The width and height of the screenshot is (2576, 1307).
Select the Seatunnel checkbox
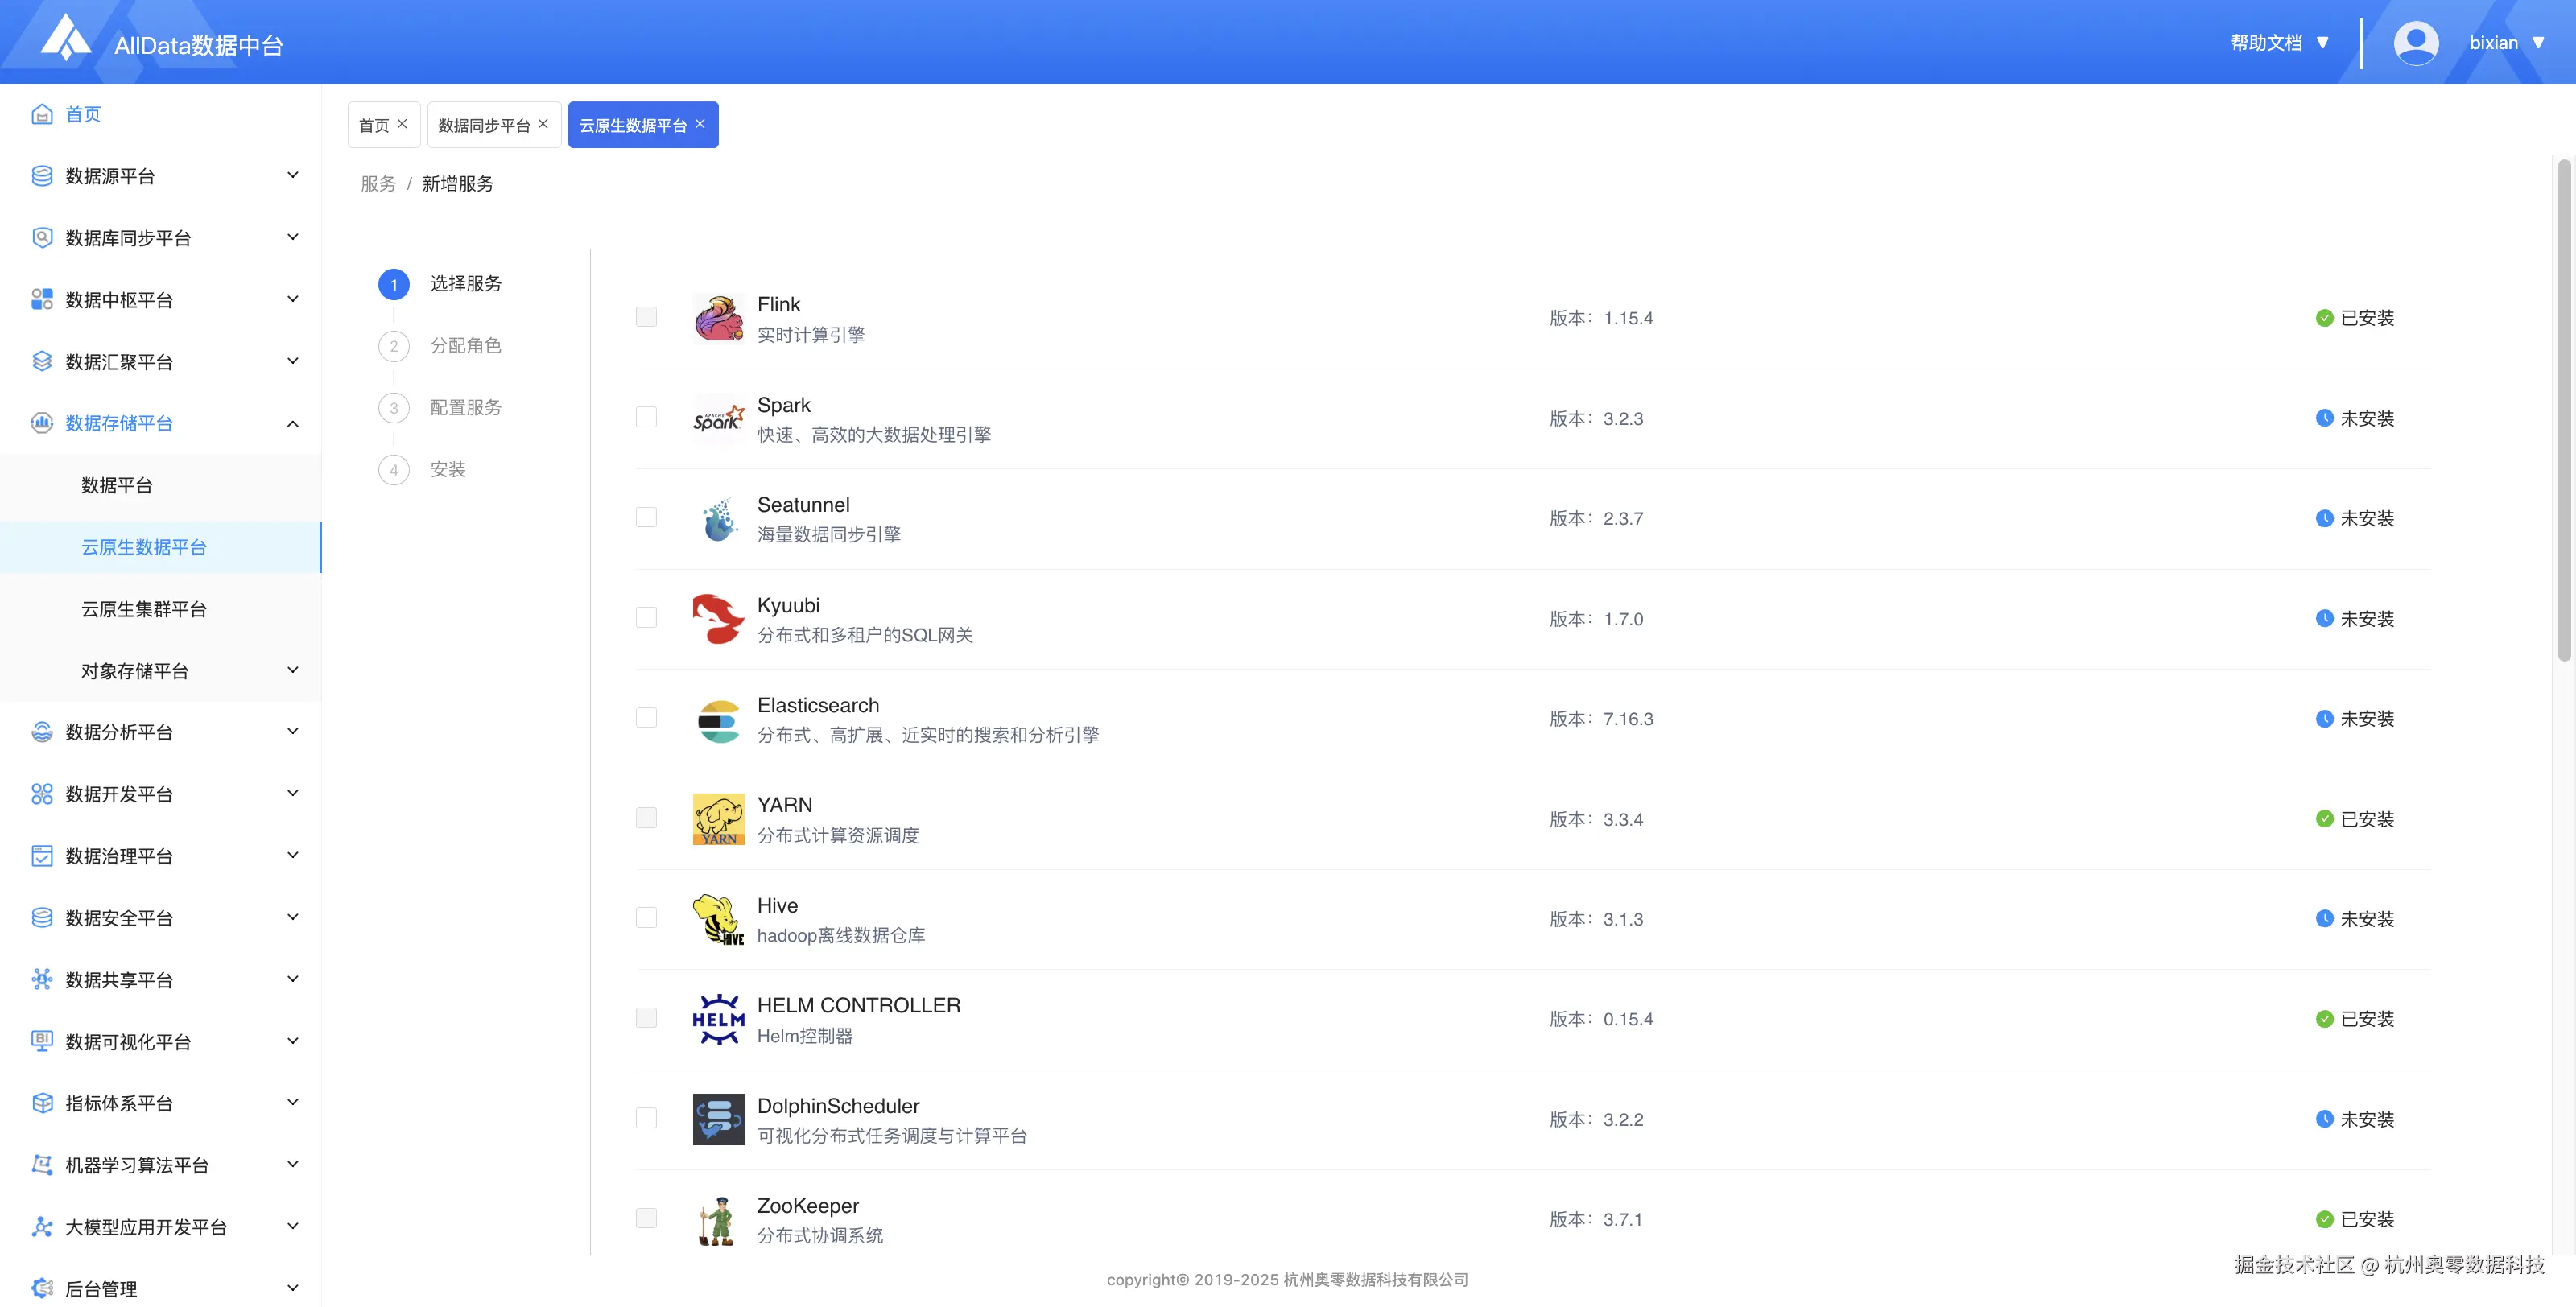[x=646, y=518]
